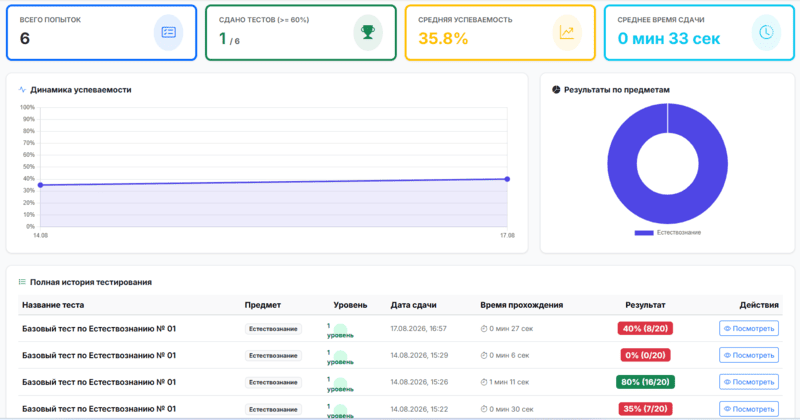
Task: Open Посмотреть for the 80% (16/20) attempt
Action: tap(749, 382)
